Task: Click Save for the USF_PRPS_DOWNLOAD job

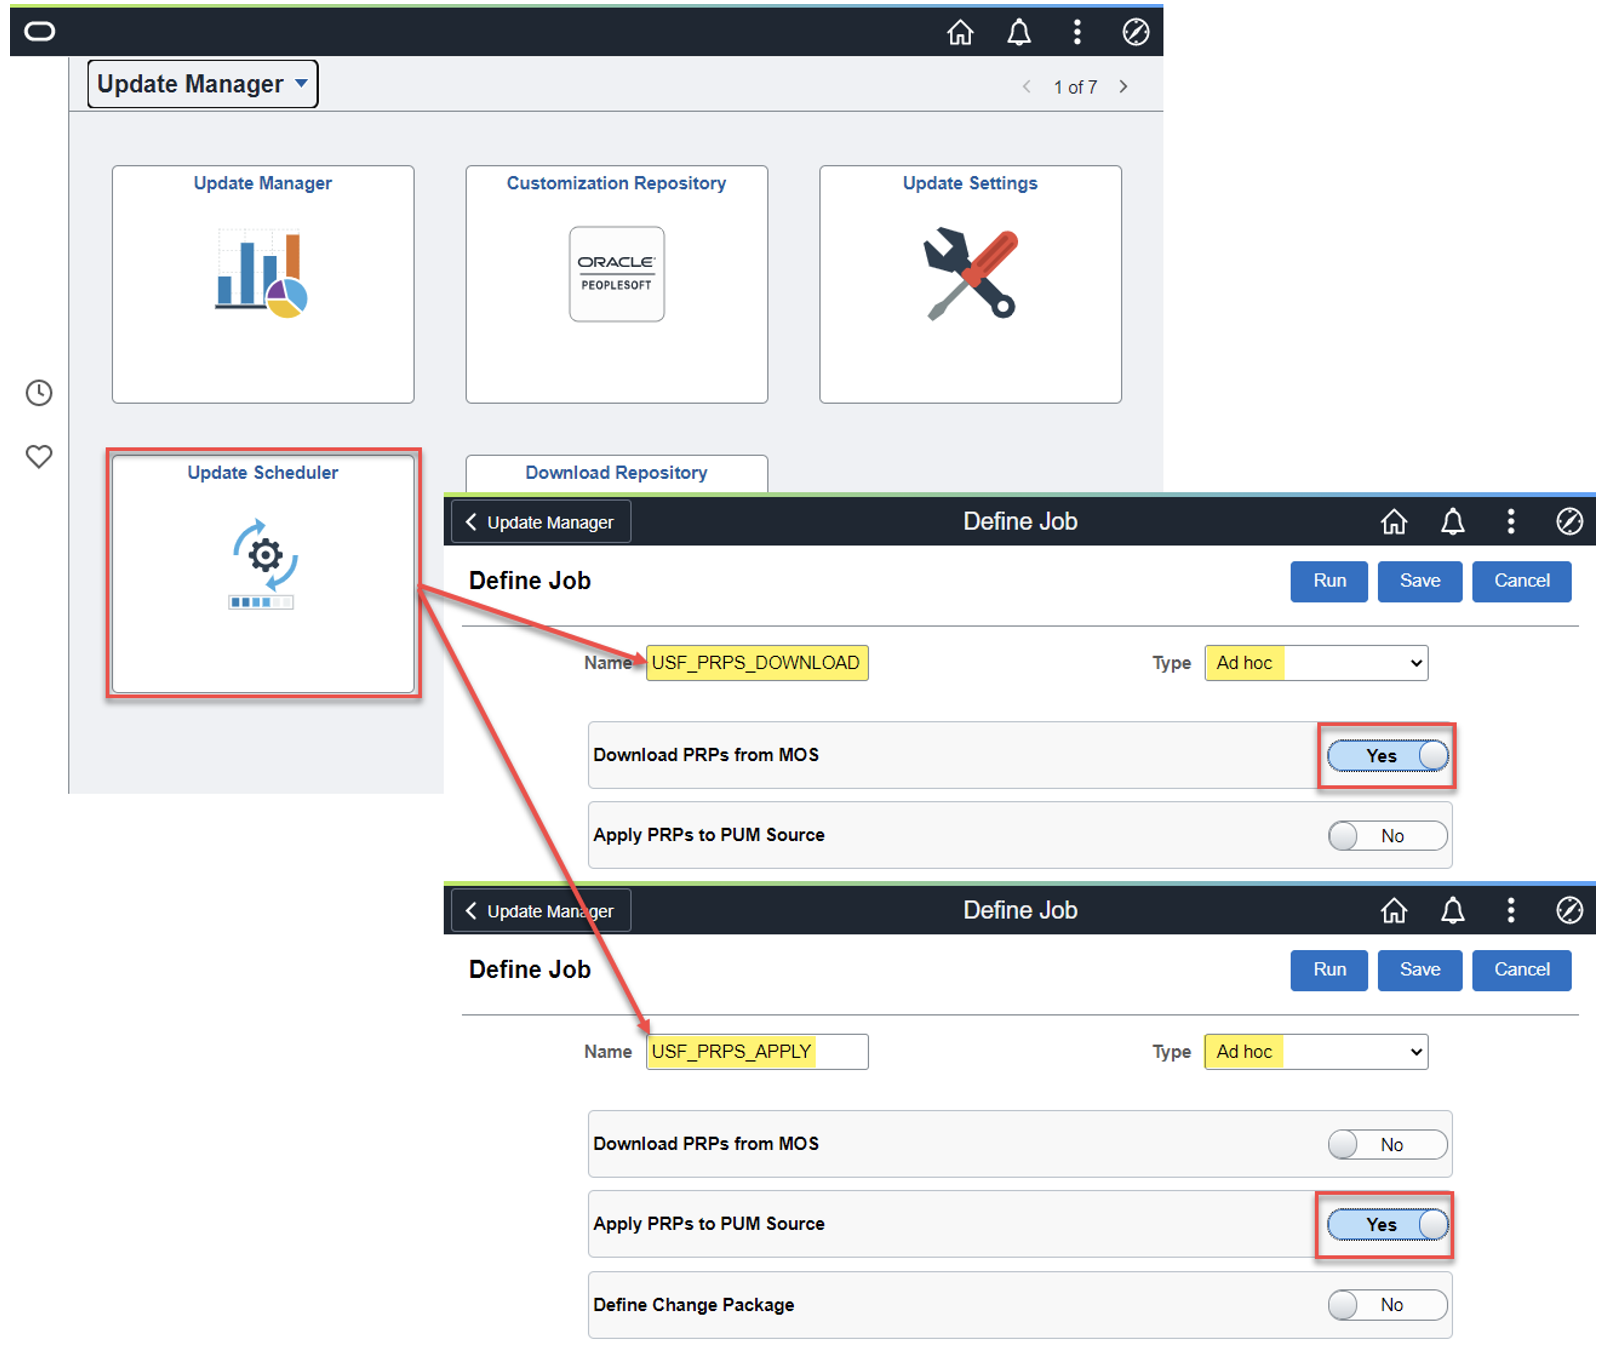Action: click(x=1420, y=581)
